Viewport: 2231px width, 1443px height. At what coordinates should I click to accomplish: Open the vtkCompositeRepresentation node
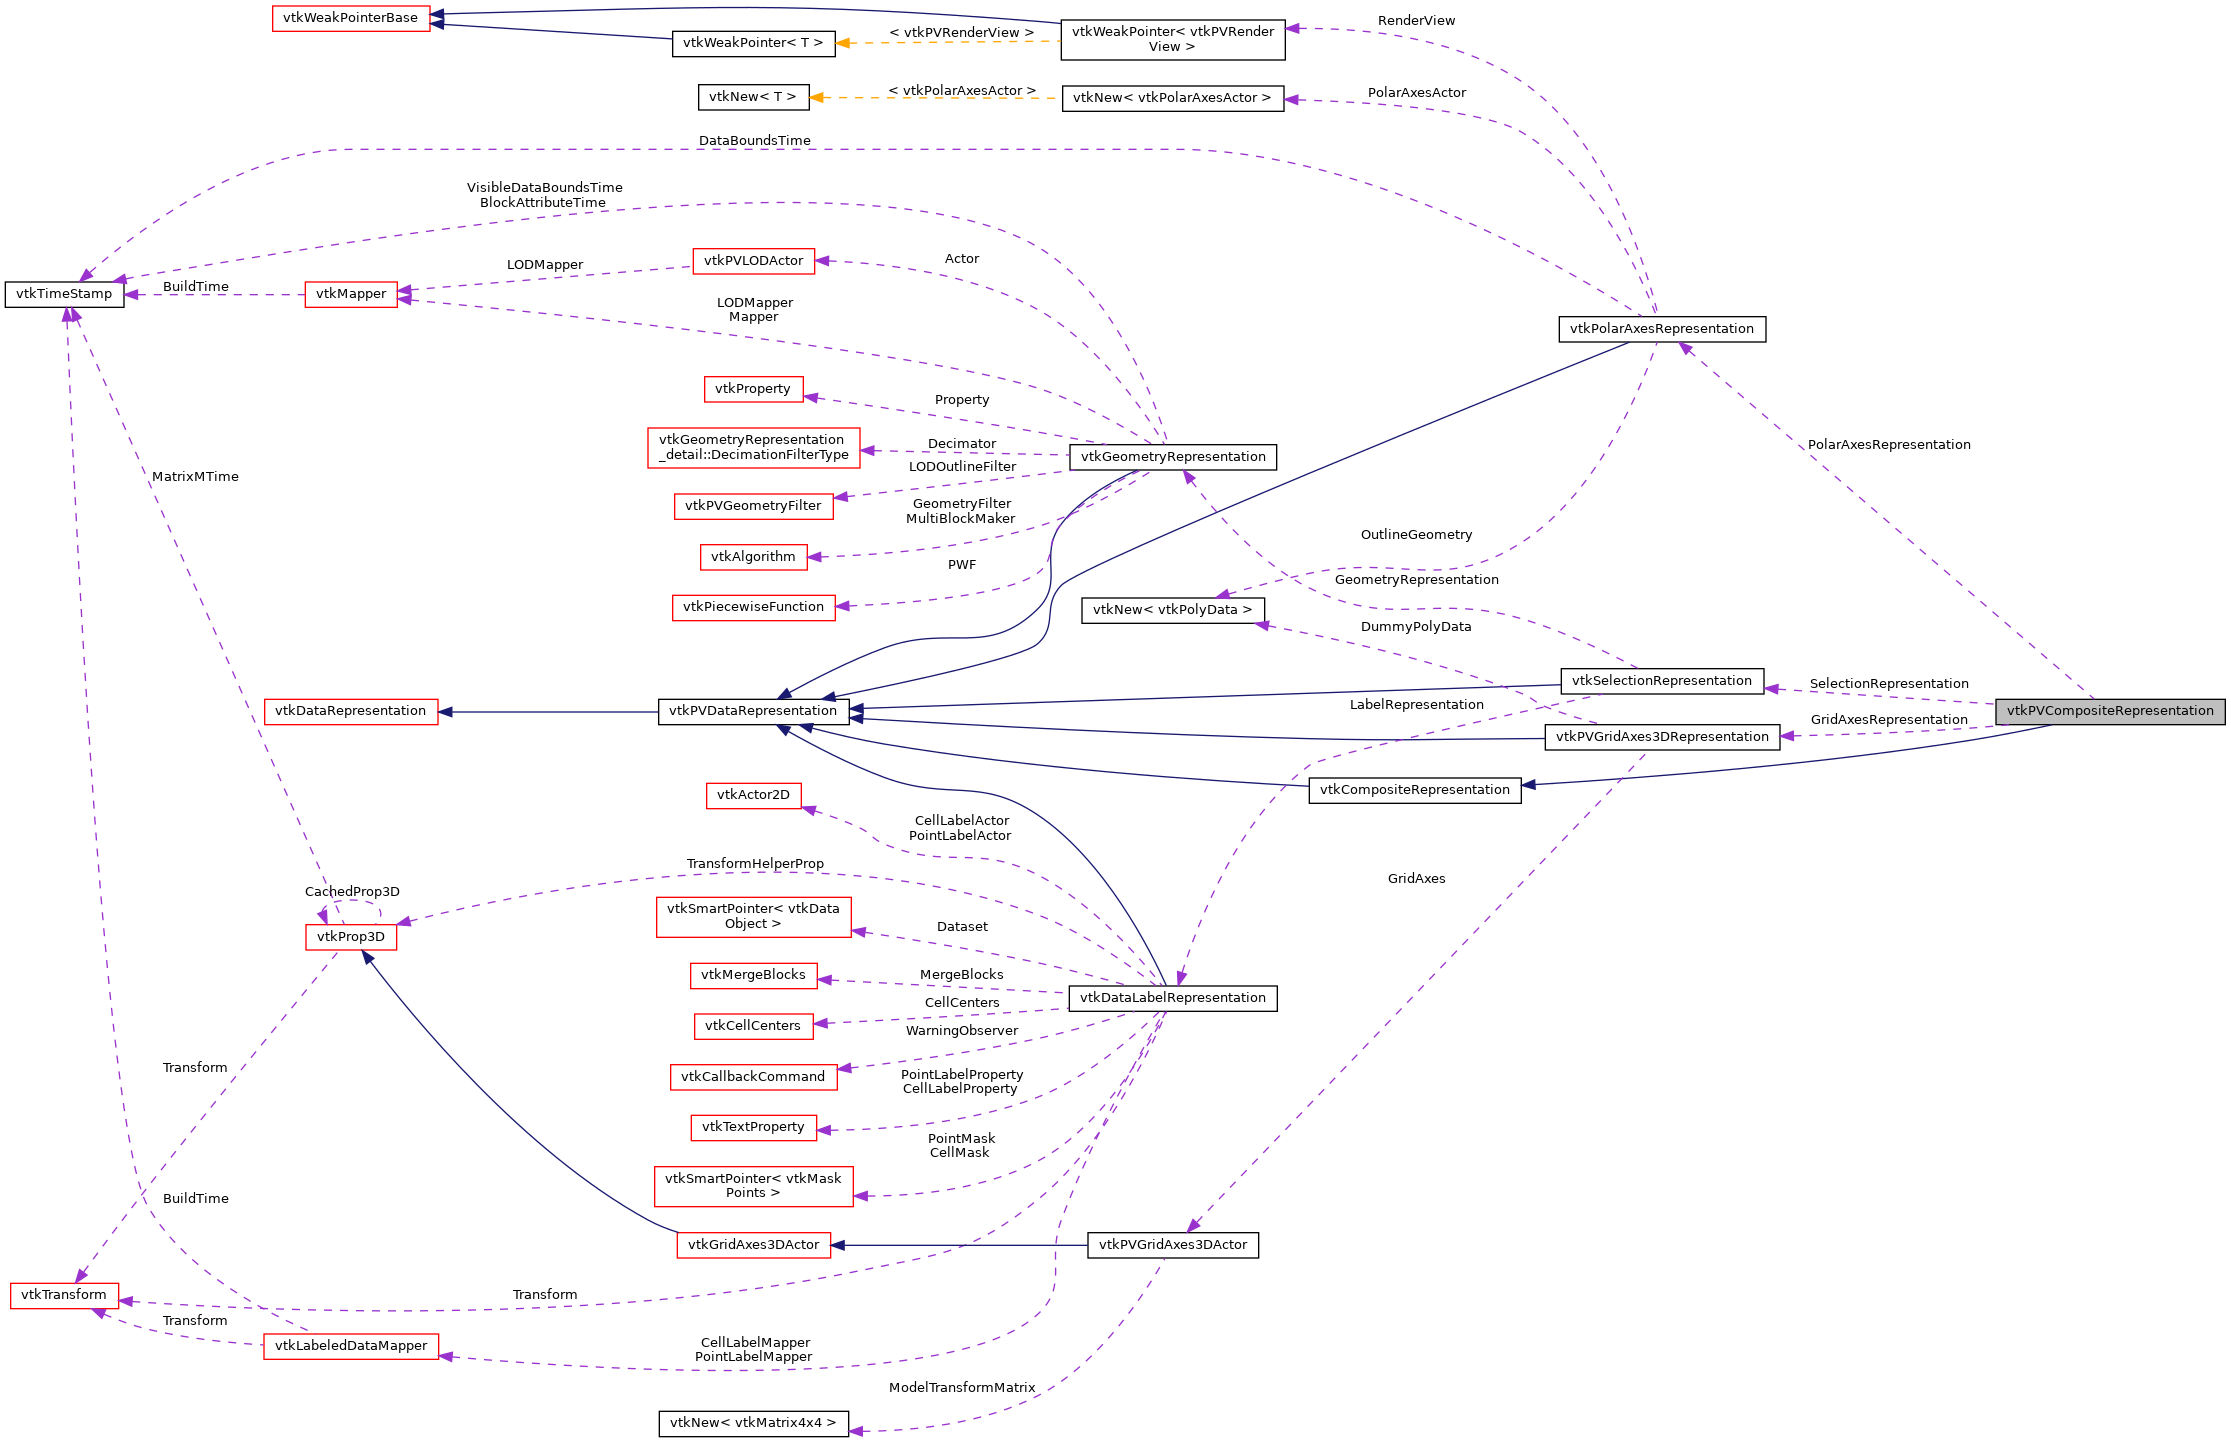point(1415,789)
